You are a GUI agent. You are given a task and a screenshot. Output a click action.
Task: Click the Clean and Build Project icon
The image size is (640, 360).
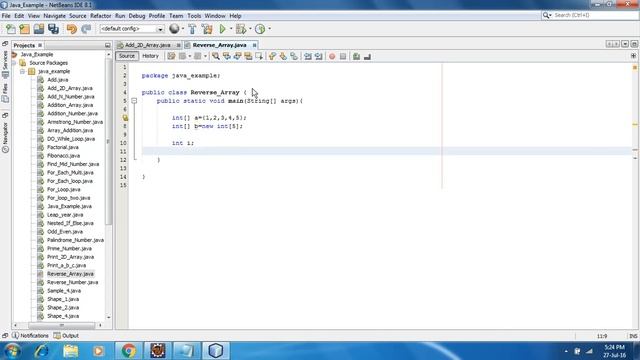tap(207, 29)
